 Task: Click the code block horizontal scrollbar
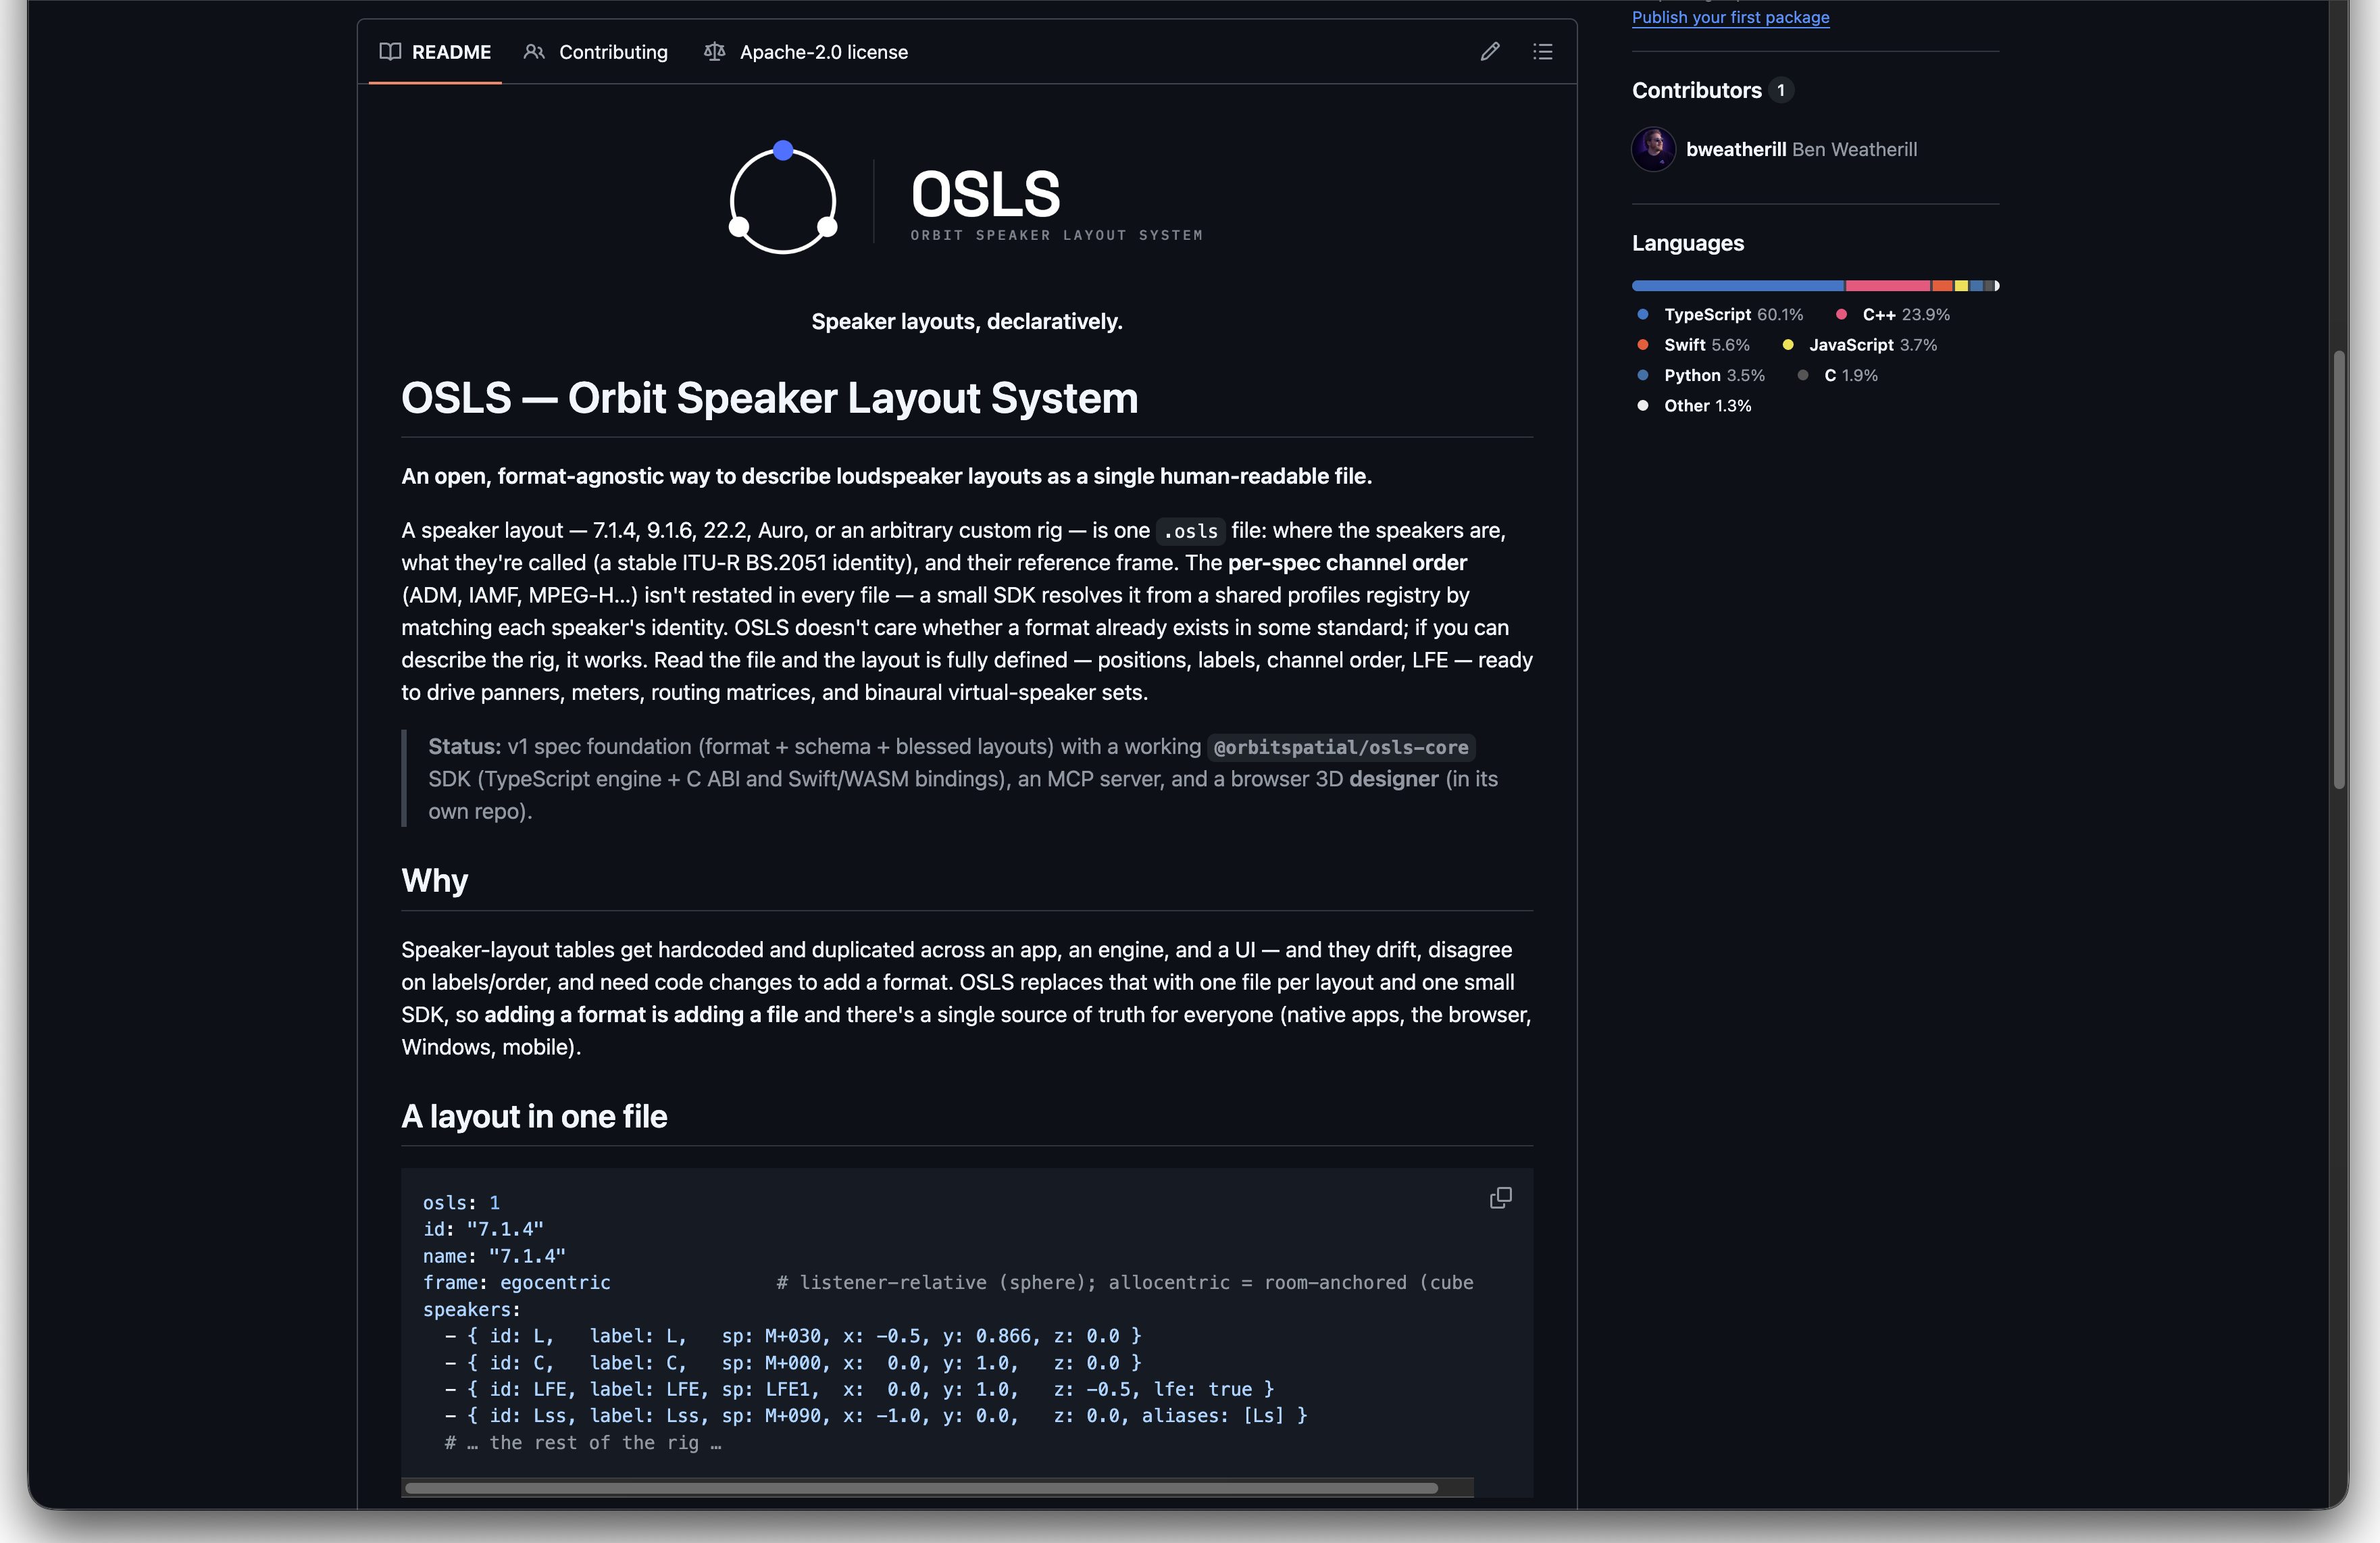[x=921, y=1488]
